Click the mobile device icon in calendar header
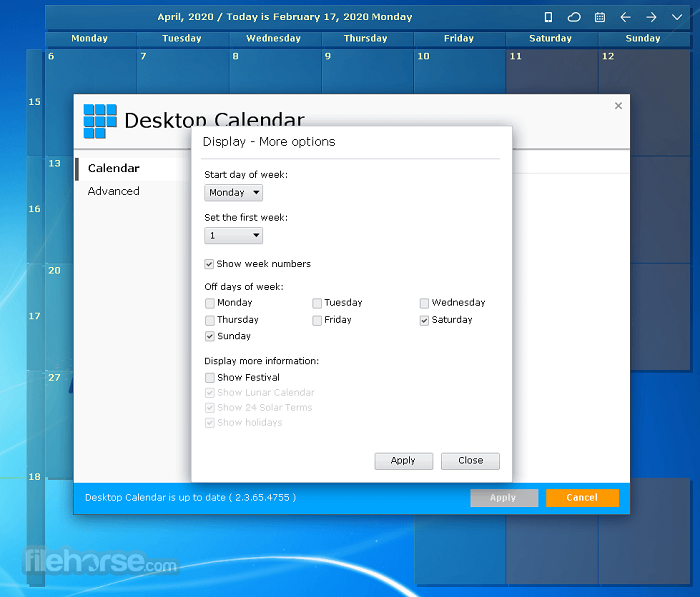This screenshot has width=700, height=597. [548, 17]
